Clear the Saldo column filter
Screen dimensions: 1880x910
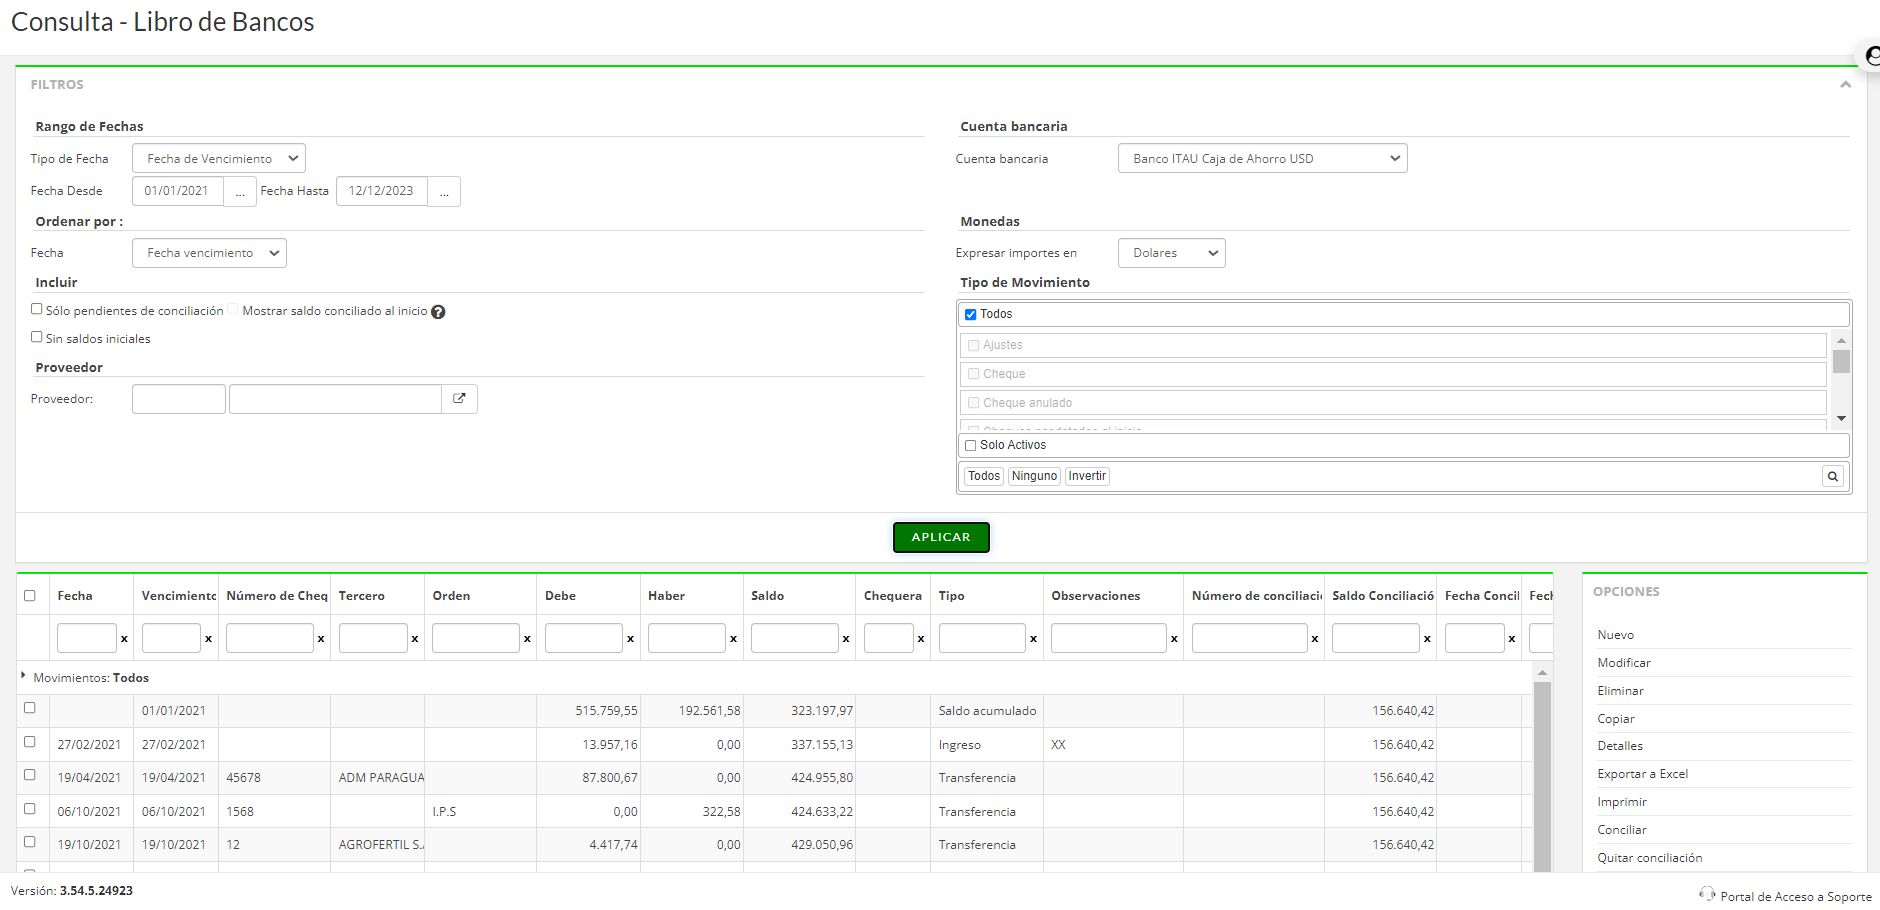[x=846, y=639]
